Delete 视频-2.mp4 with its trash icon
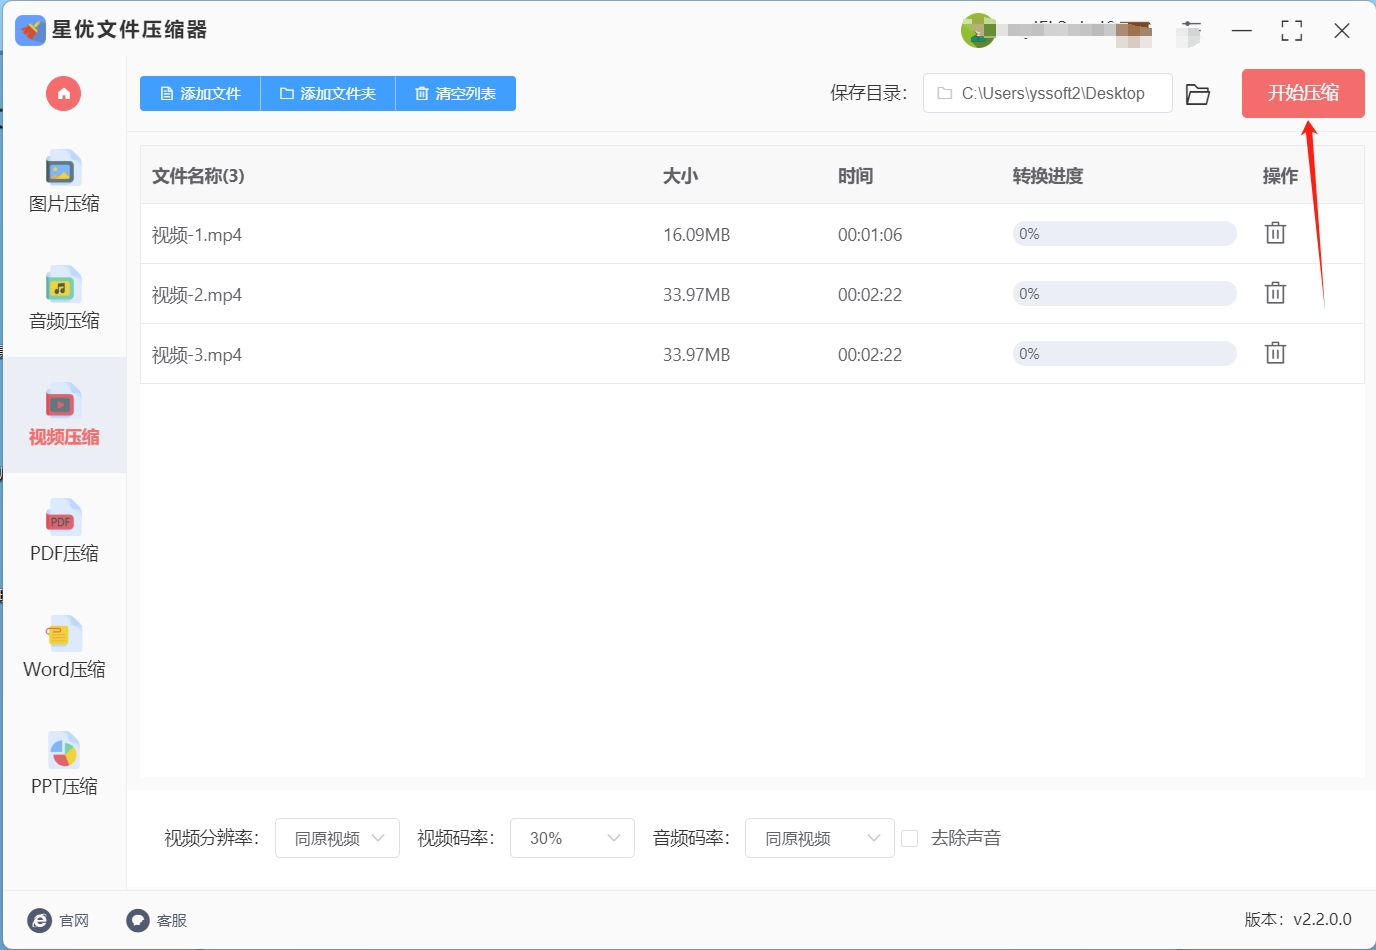Screen dimensions: 1376x950 pyautogui.click(x=1275, y=293)
